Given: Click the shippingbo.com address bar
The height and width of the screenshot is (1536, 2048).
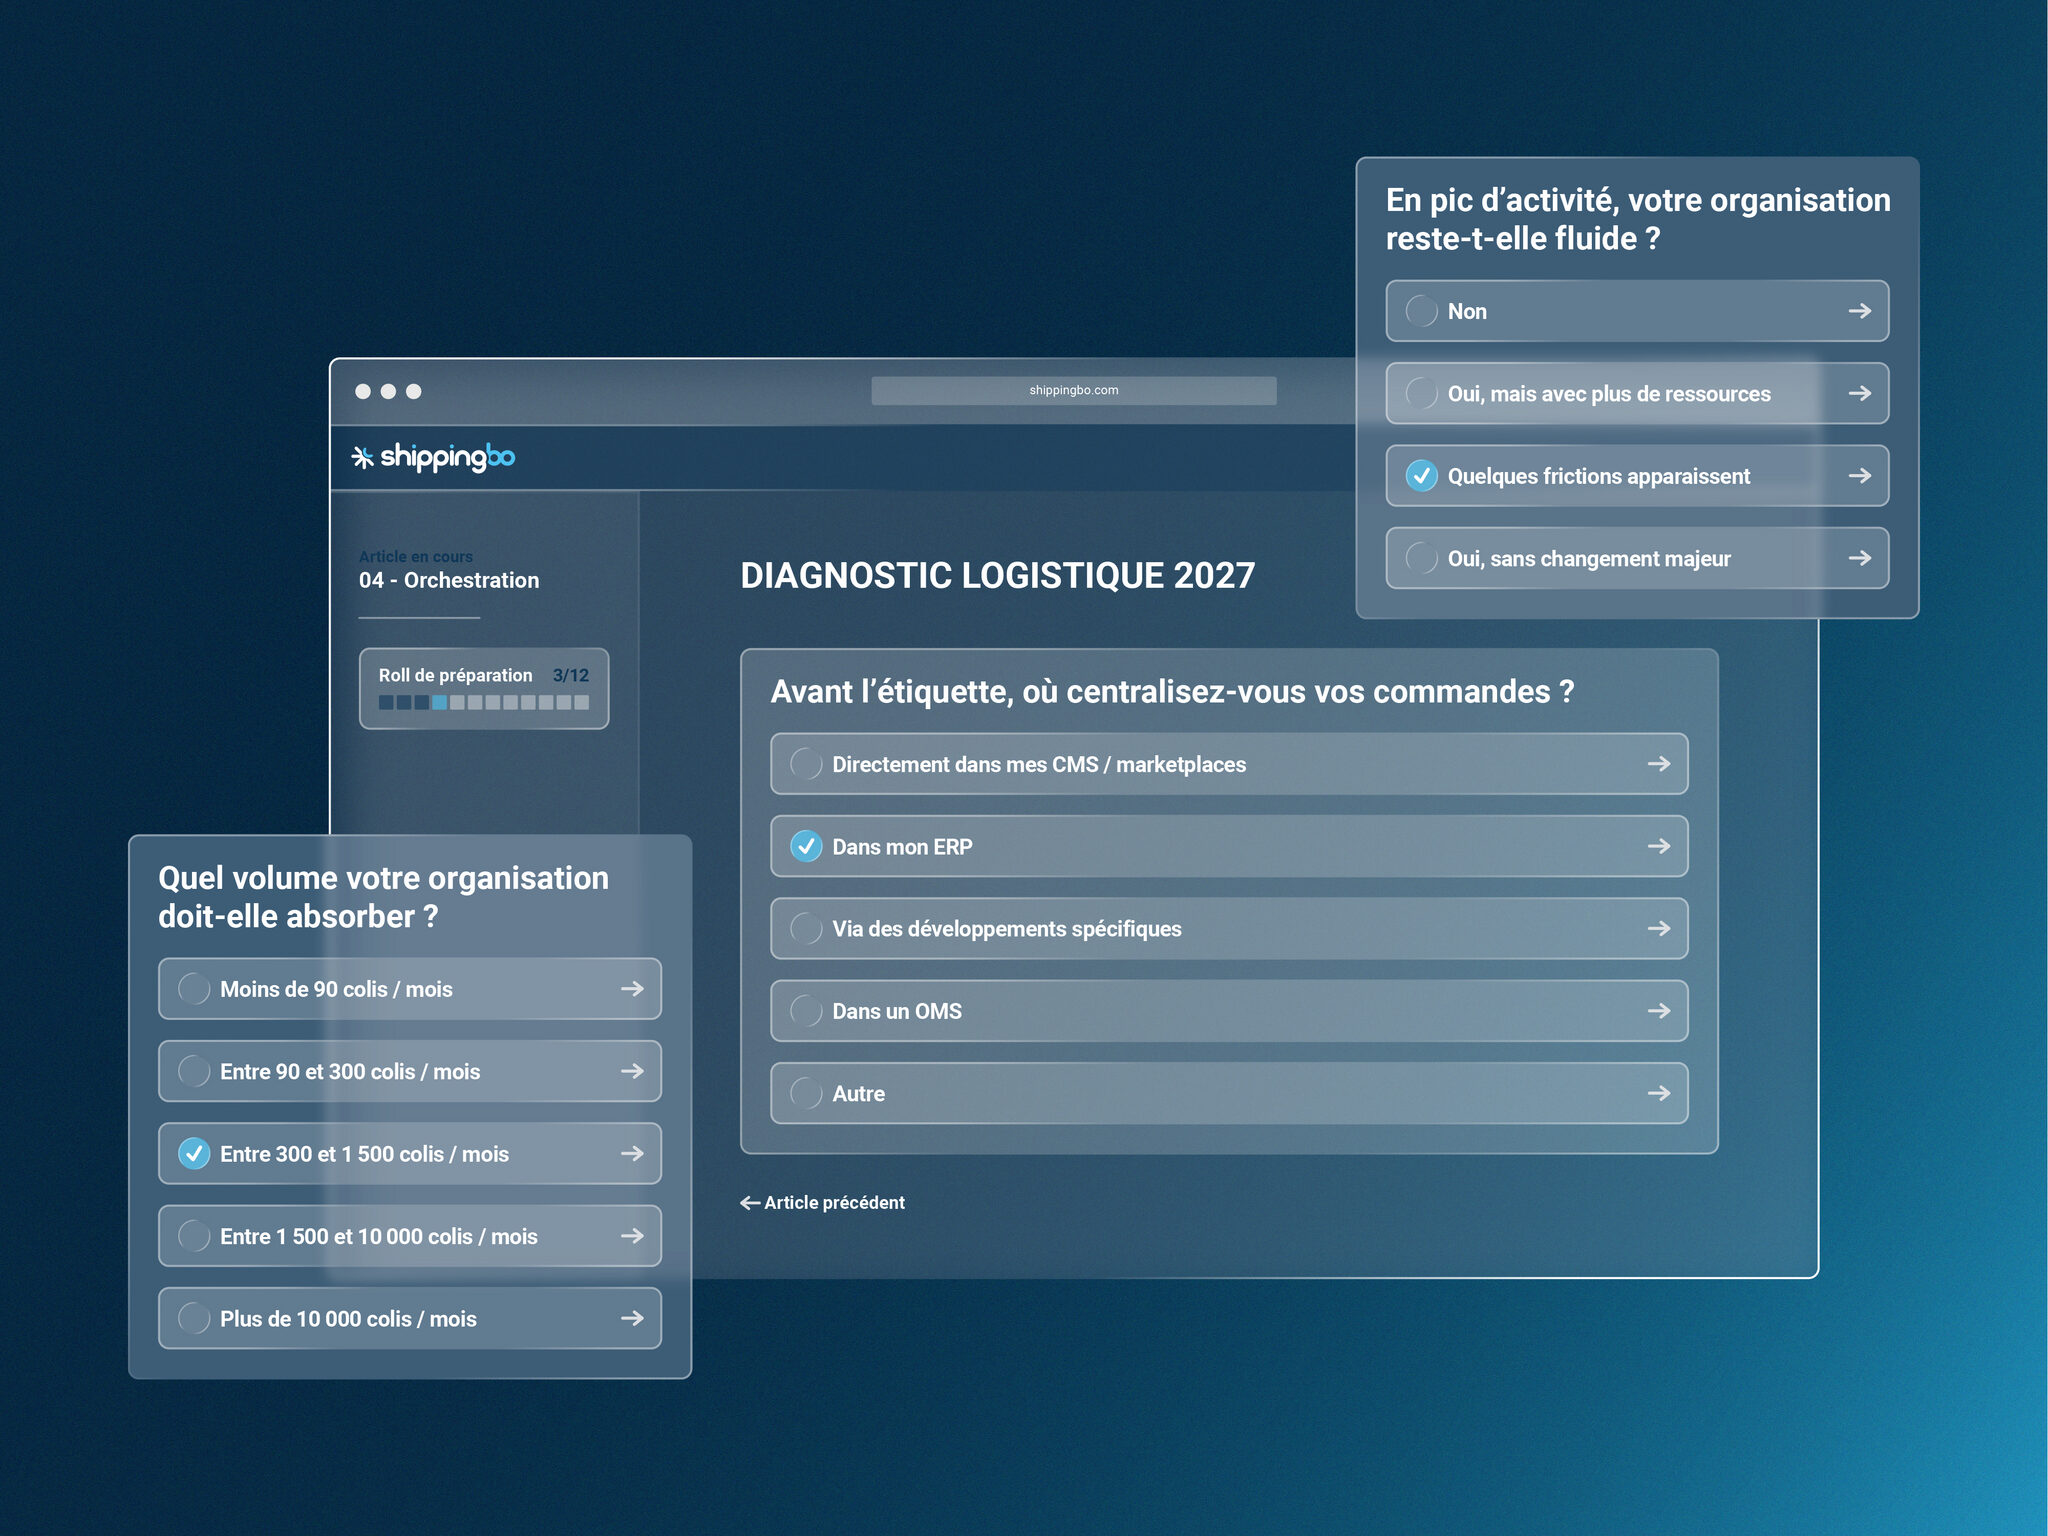Looking at the screenshot, I should pos(1074,391).
